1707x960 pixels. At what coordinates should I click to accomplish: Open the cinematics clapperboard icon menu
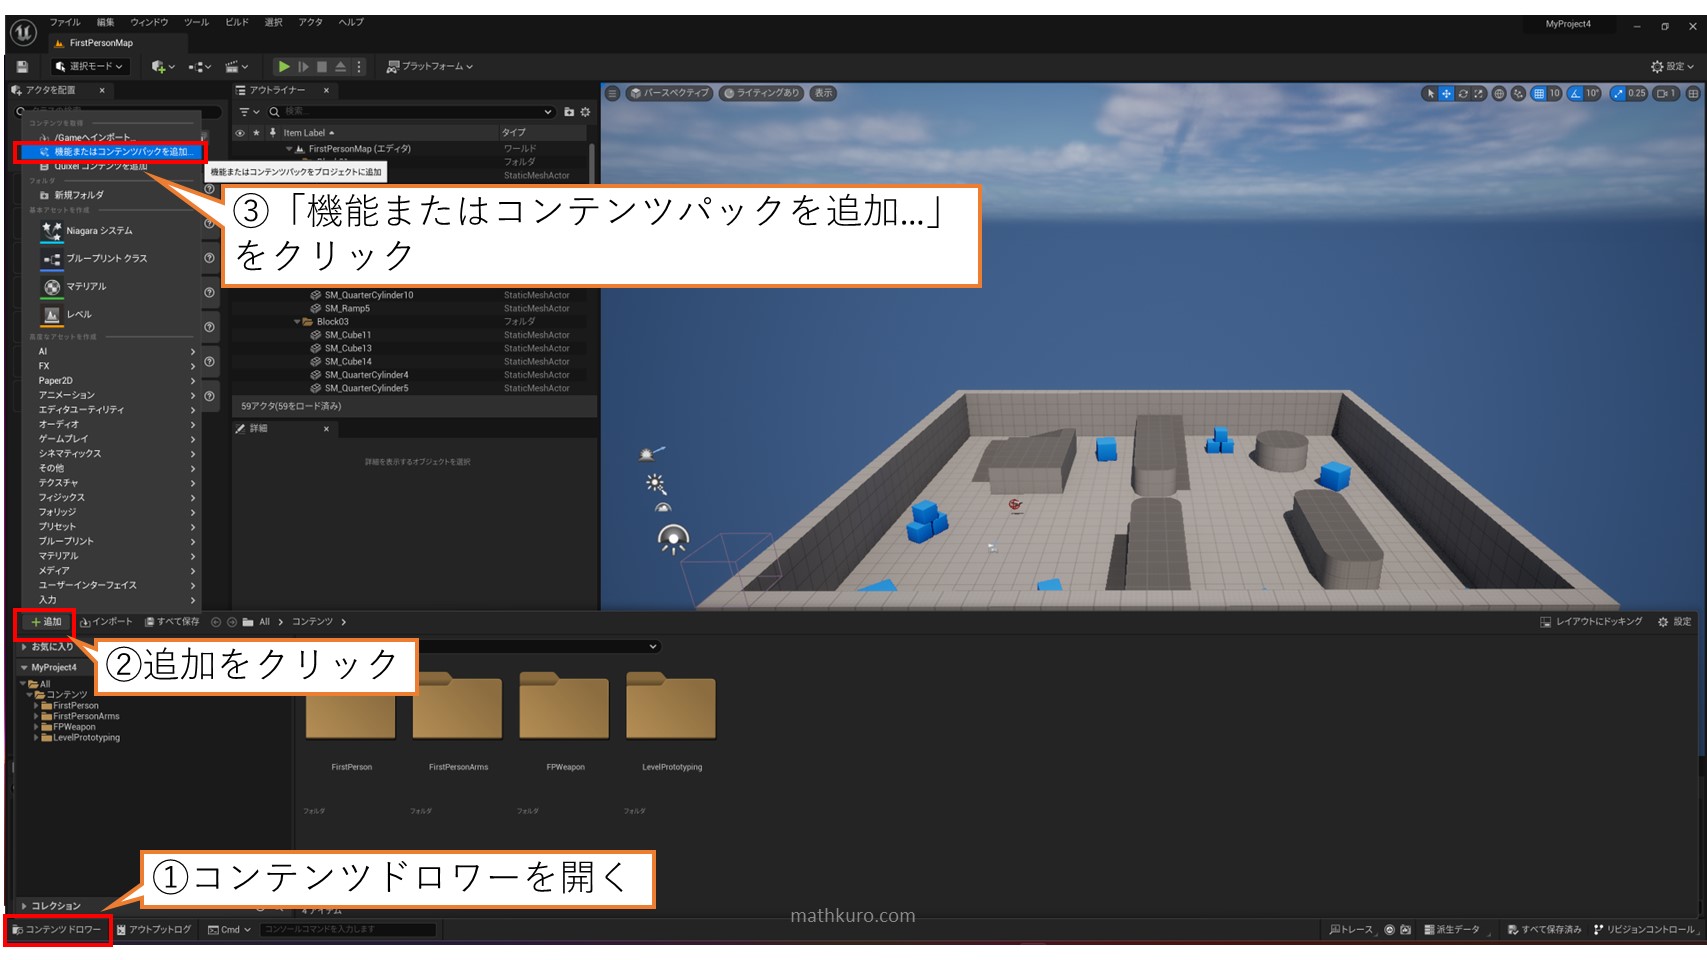point(236,66)
